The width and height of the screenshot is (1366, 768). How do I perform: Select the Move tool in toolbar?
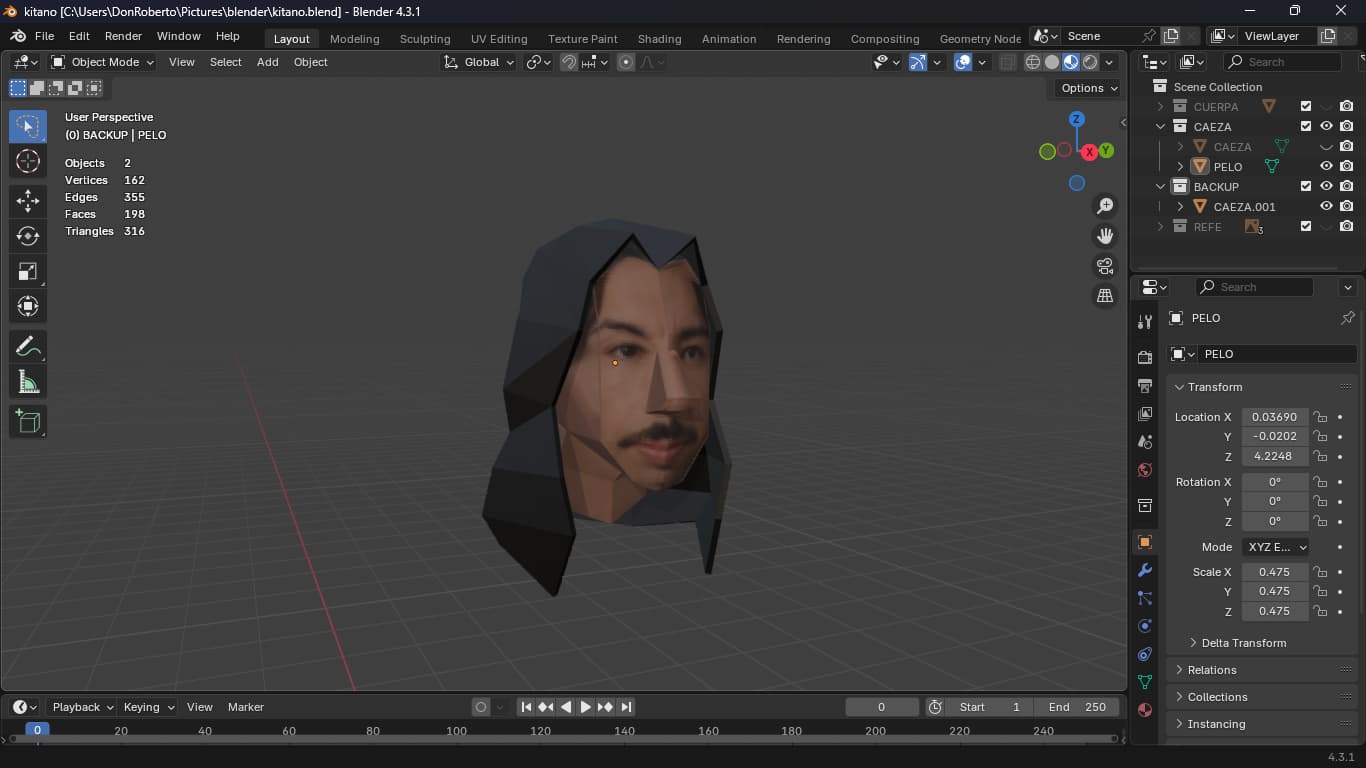(x=28, y=200)
